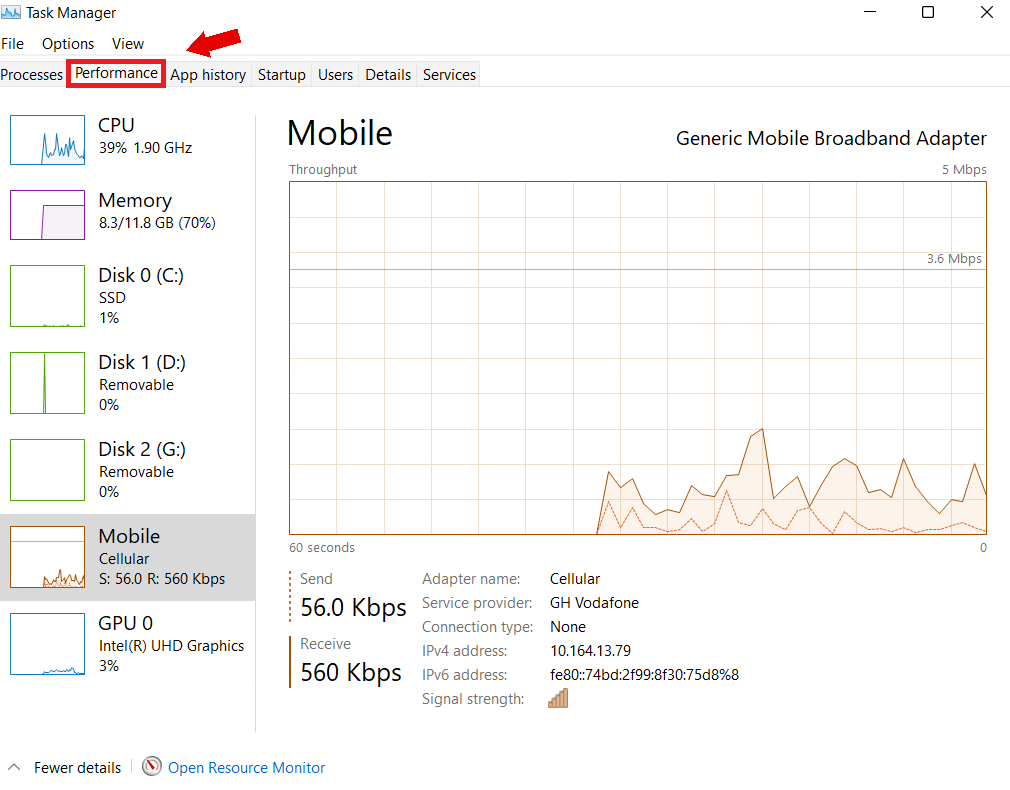This screenshot has height=790, width=1010.
Task: Select the Mobile Cellular adapter entry
Action: [128, 556]
